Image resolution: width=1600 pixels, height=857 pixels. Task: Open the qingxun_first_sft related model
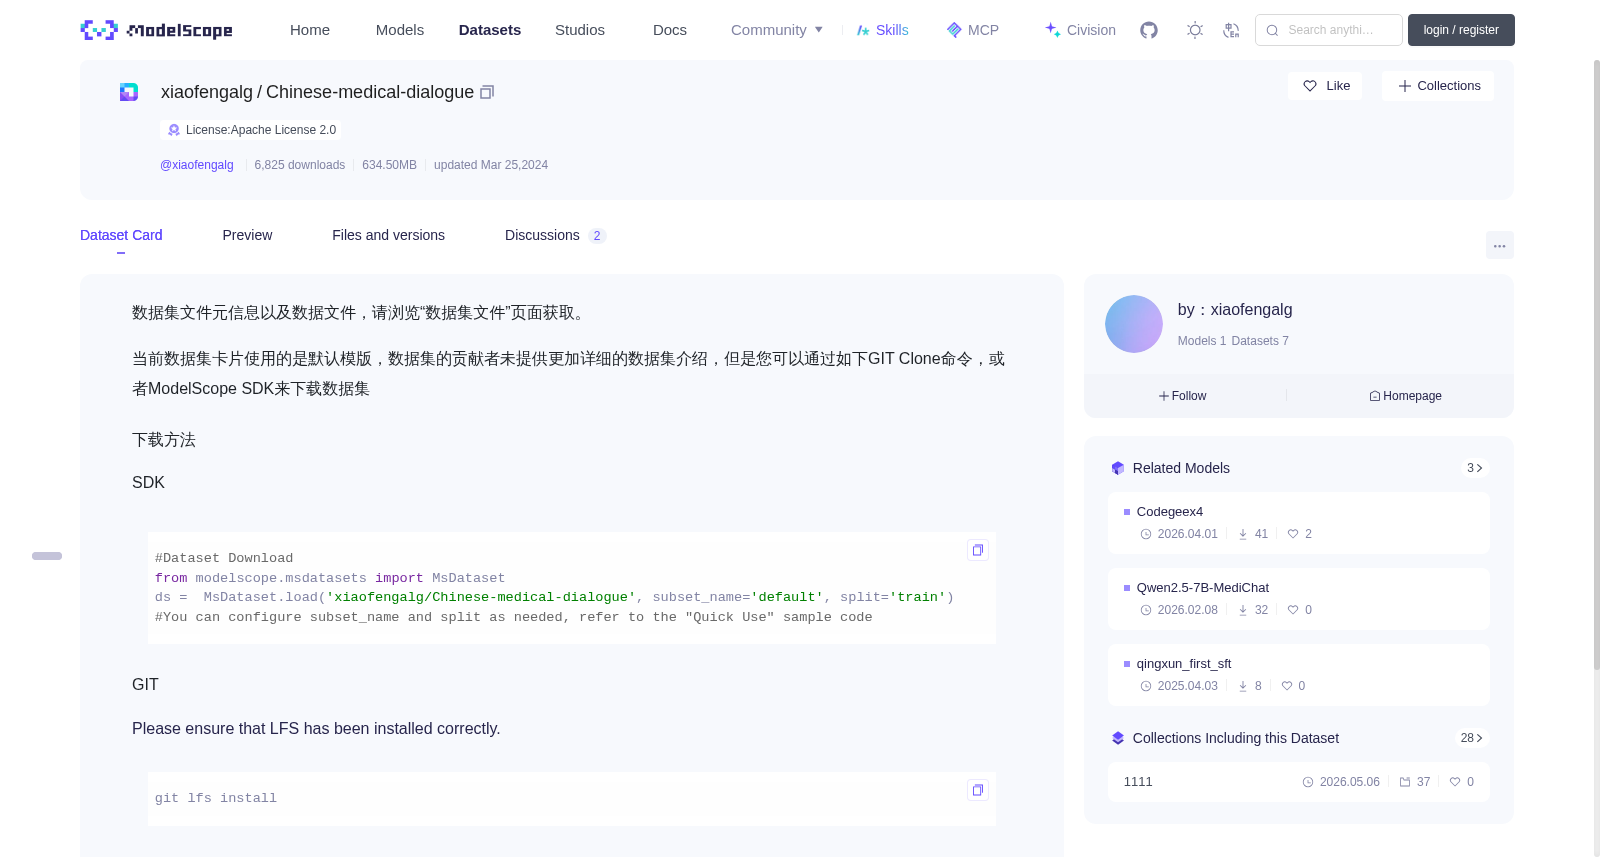pos(1298,675)
